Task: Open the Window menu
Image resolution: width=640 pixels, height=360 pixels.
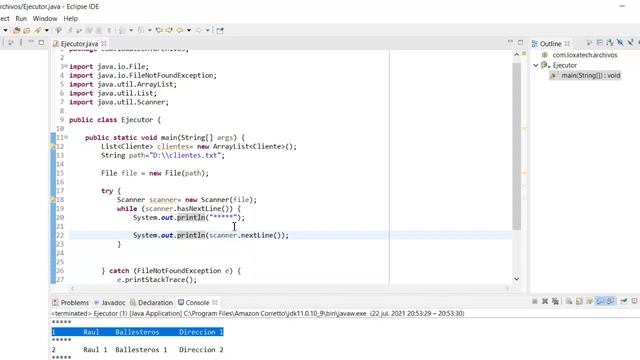Action: tap(45, 18)
